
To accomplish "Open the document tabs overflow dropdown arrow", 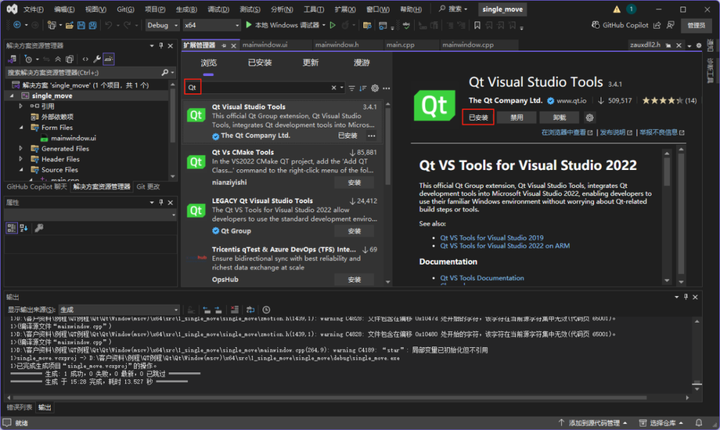I will [x=689, y=45].
